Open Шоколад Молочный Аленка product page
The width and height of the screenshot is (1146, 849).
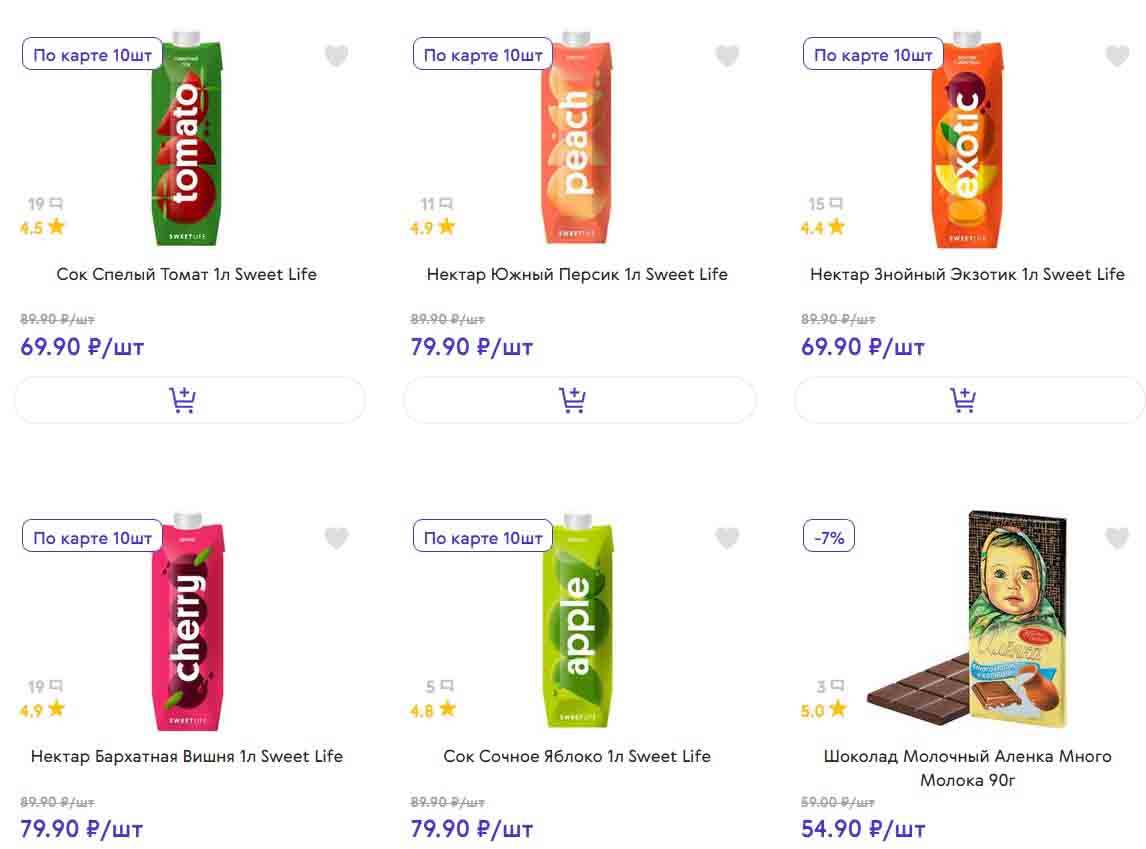point(967,767)
